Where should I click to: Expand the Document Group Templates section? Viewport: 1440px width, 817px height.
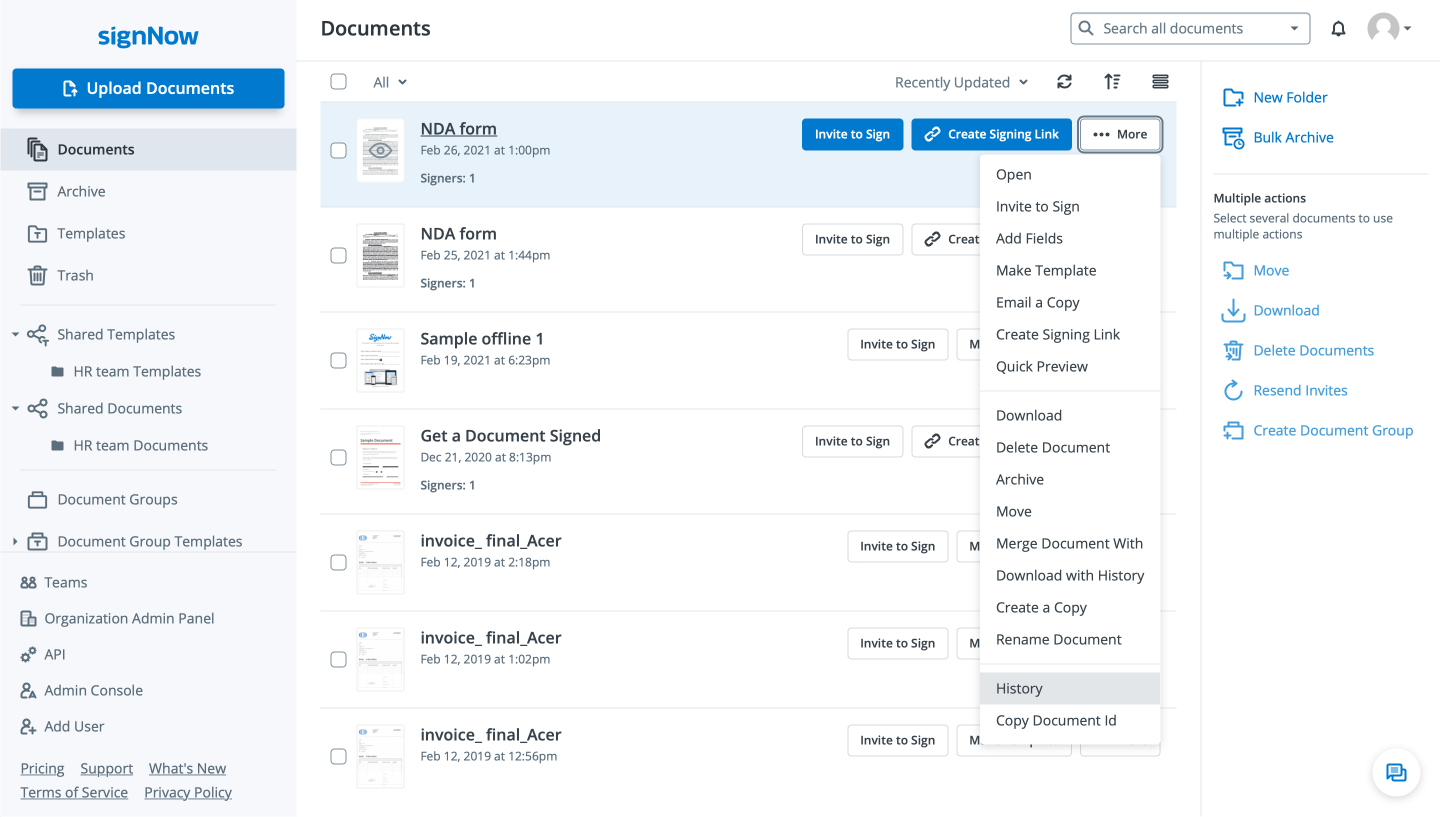(x=15, y=542)
